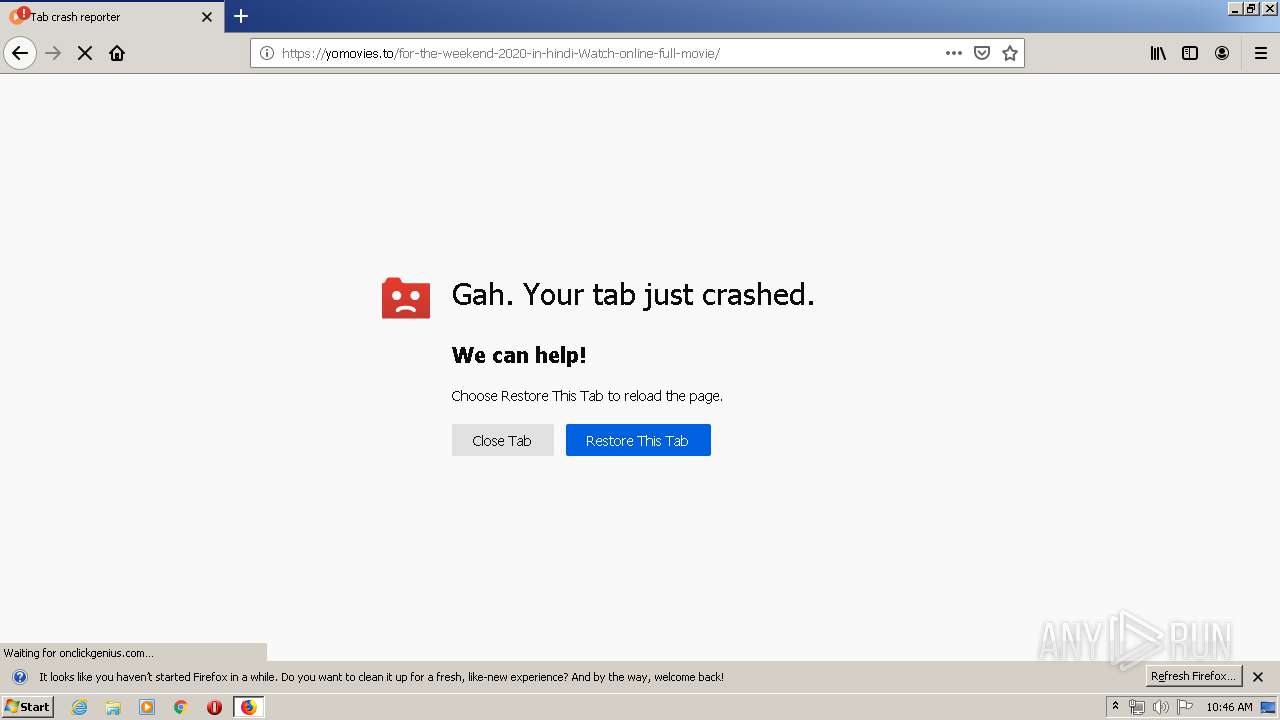Screen dimensions: 1280x720
Task: Open network status tray icon
Action: click(x=1136, y=707)
